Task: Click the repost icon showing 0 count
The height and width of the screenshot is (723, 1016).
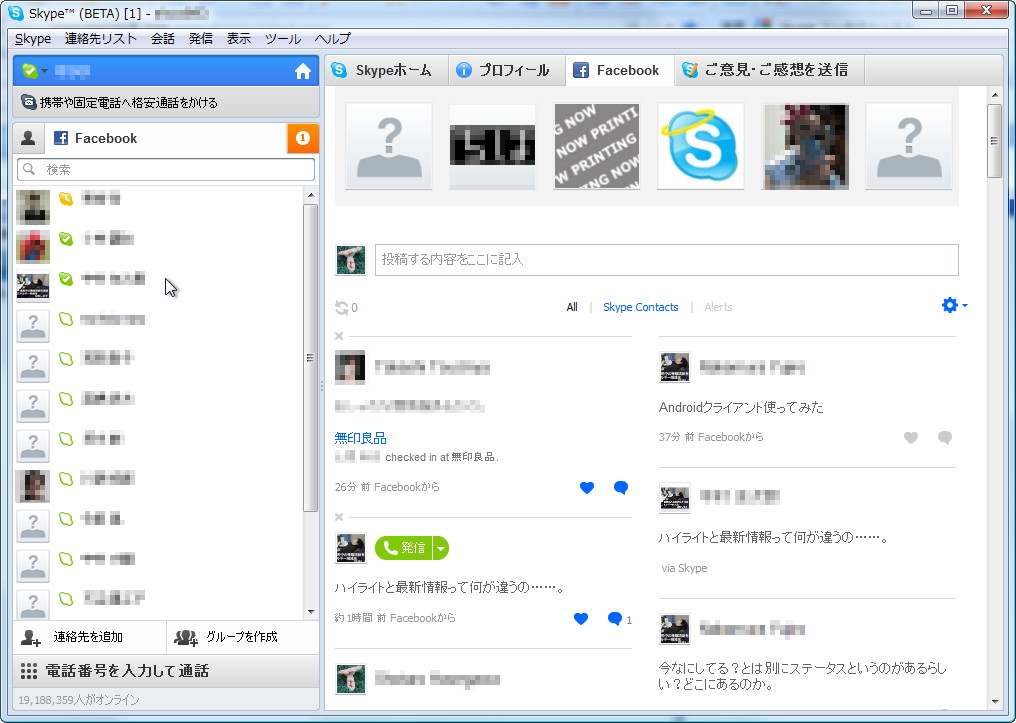Action: pyautogui.click(x=343, y=308)
